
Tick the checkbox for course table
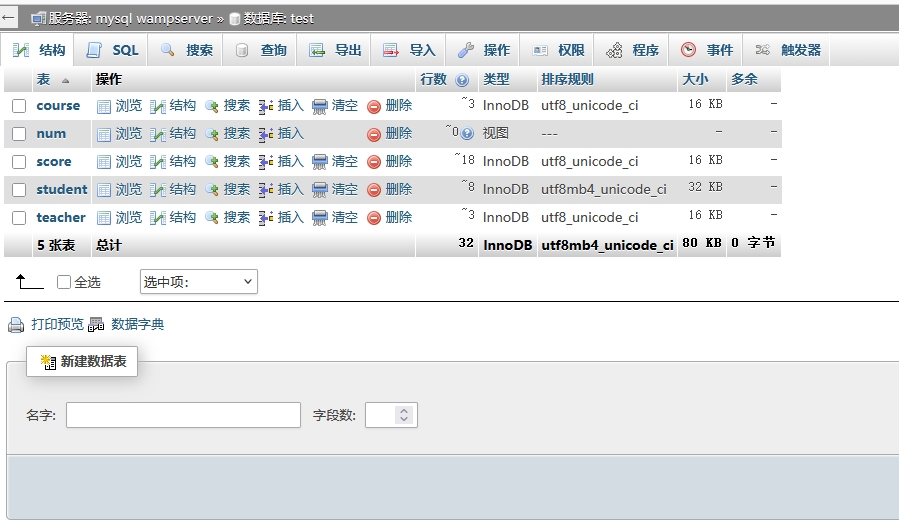(x=19, y=106)
